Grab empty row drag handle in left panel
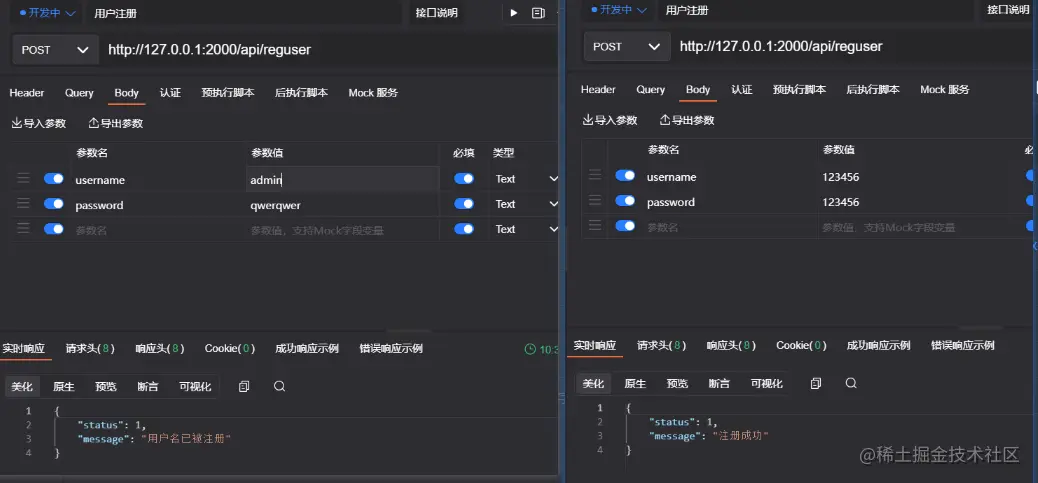The width and height of the screenshot is (1038, 483). tap(23, 228)
